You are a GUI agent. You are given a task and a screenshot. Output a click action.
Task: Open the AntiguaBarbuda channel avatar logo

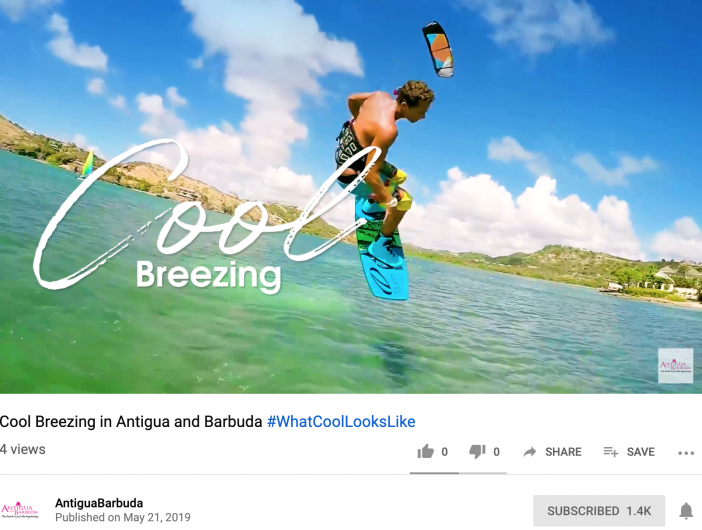pyautogui.click(x=20, y=510)
